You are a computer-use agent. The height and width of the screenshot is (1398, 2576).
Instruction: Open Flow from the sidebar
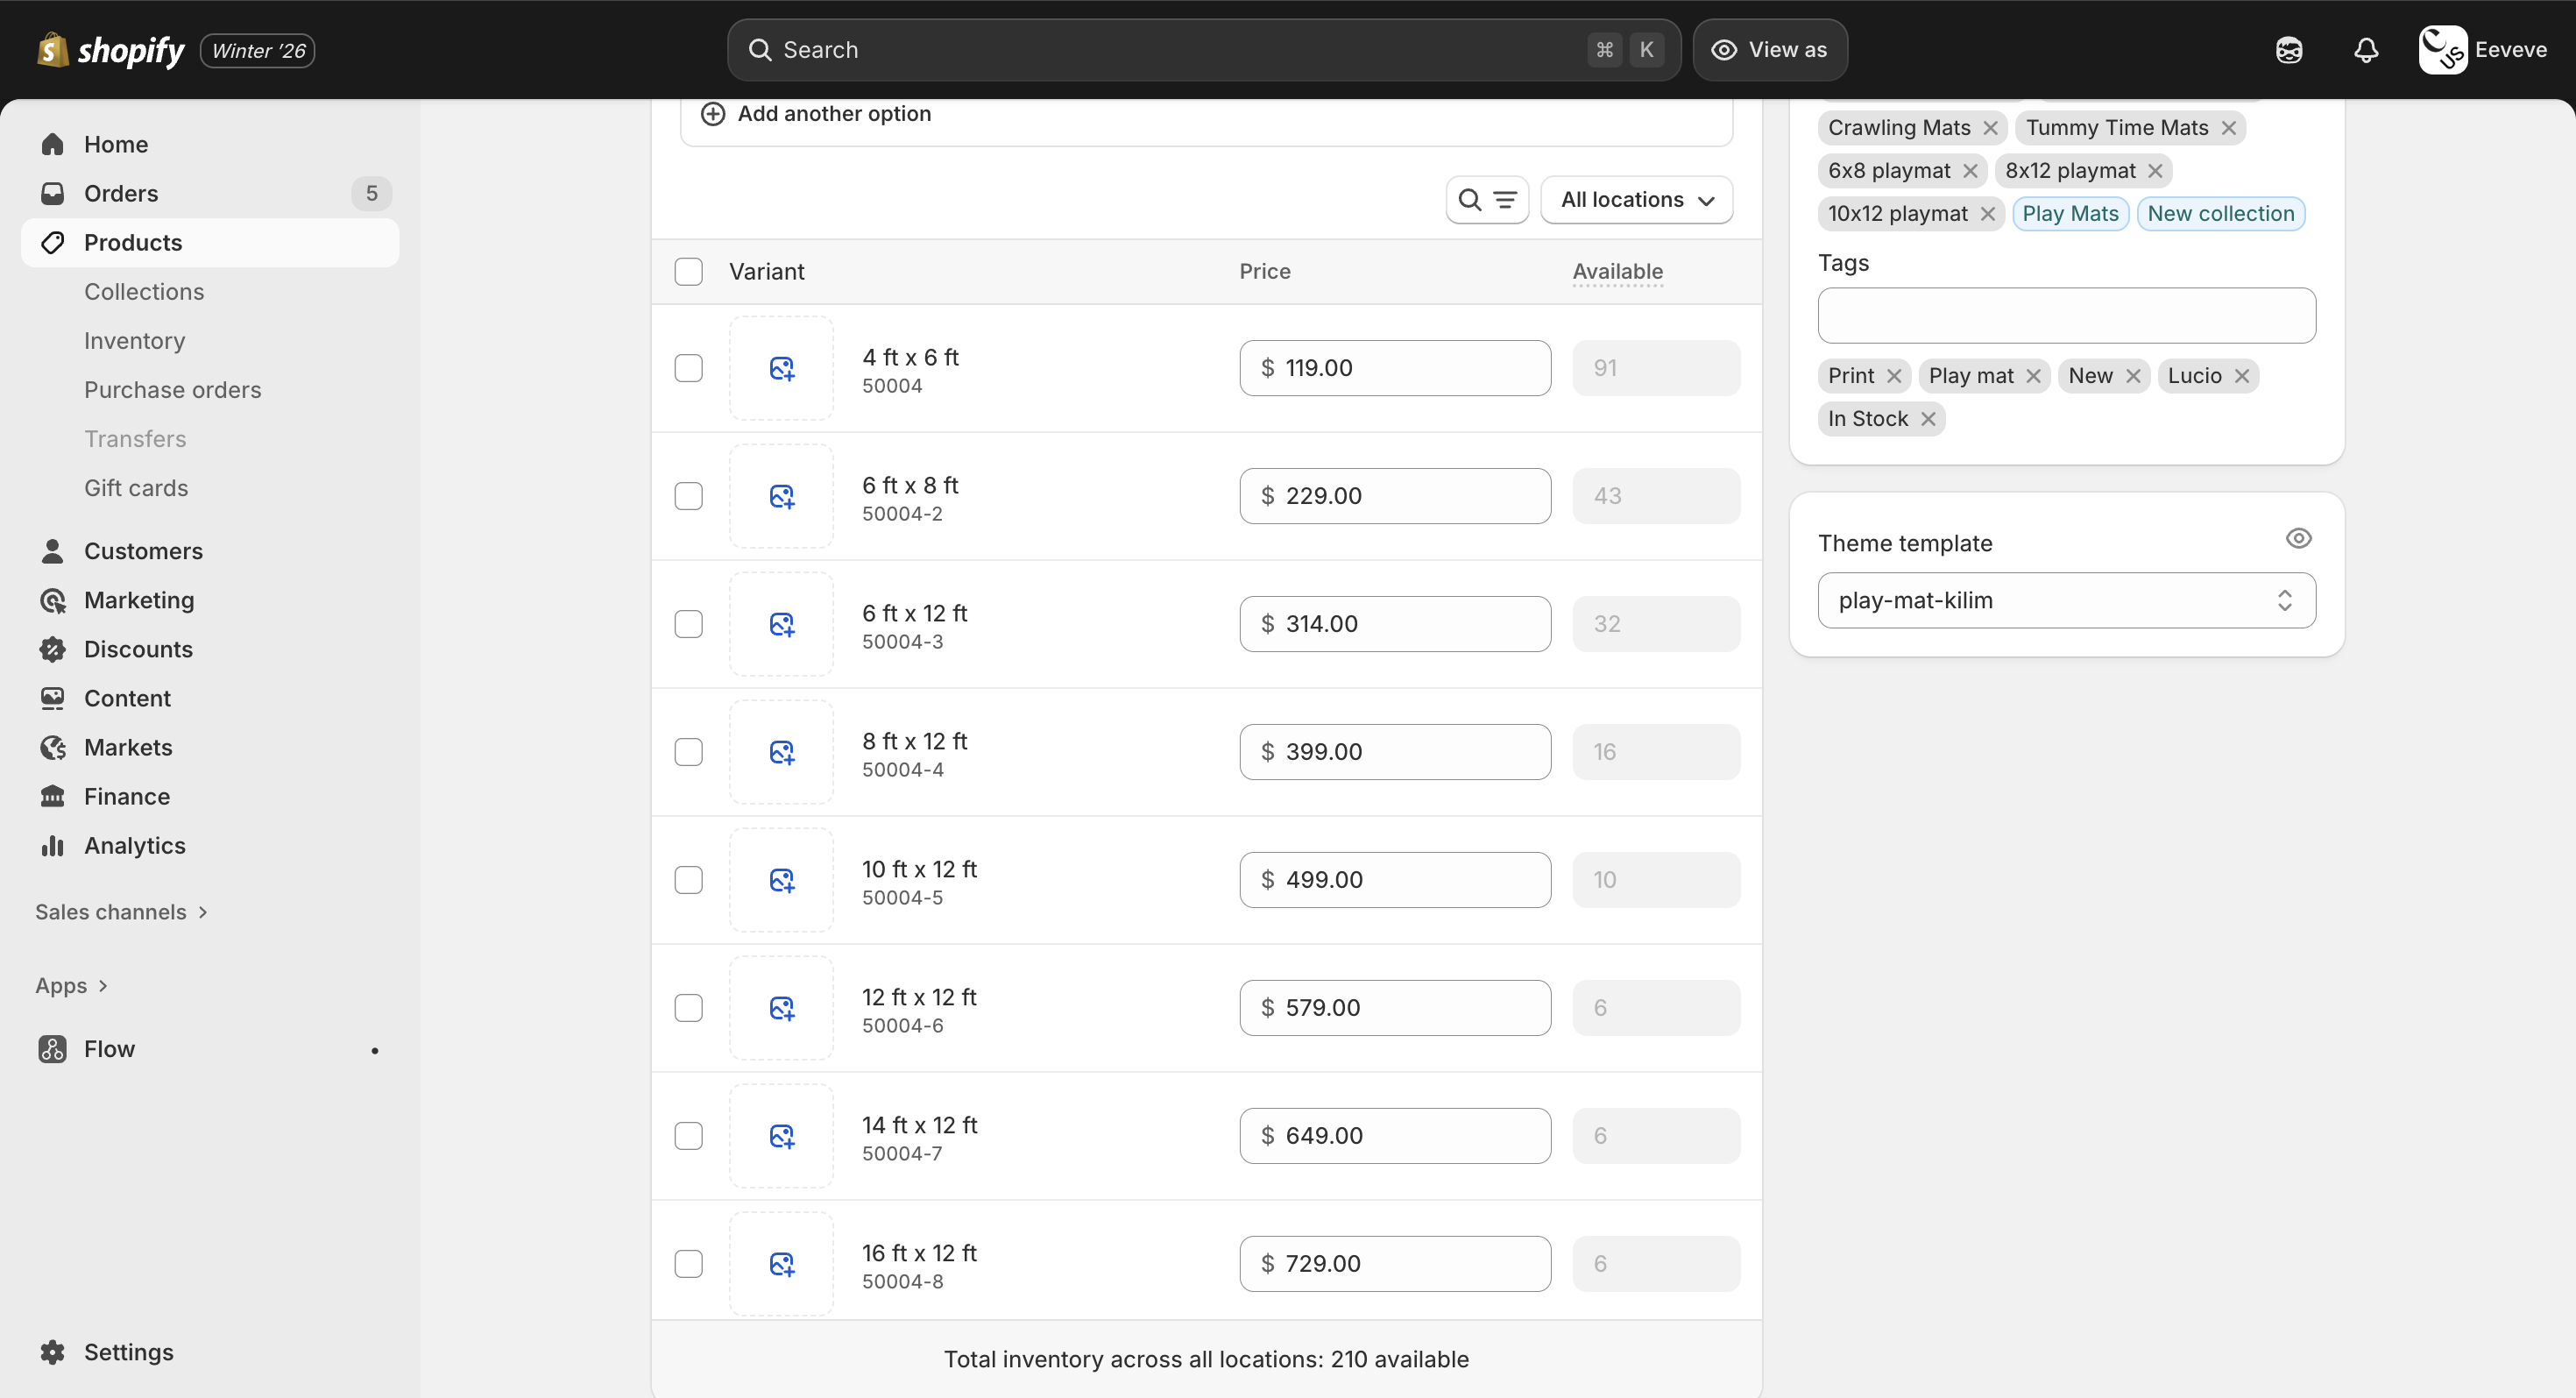tap(109, 1048)
